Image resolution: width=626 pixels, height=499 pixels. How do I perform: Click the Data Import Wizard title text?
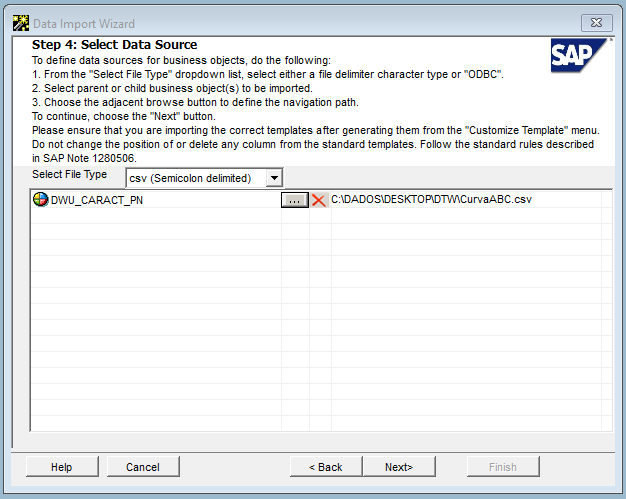[85, 23]
